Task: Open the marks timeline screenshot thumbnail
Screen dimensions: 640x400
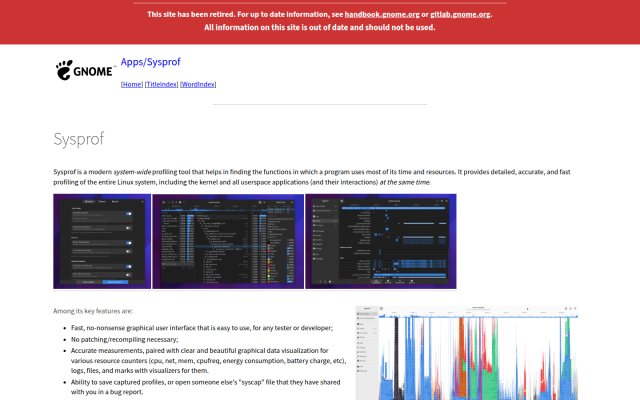Action: tap(381, 241)
